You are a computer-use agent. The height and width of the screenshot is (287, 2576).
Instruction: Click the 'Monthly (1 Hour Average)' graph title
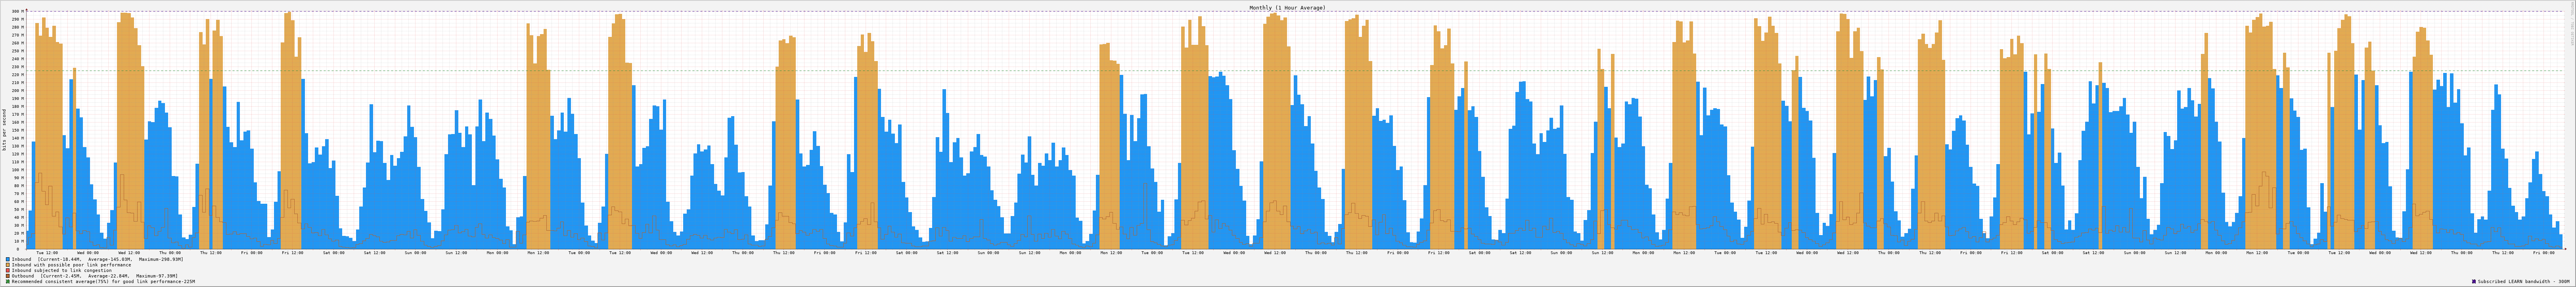[x=1287, y=7]
